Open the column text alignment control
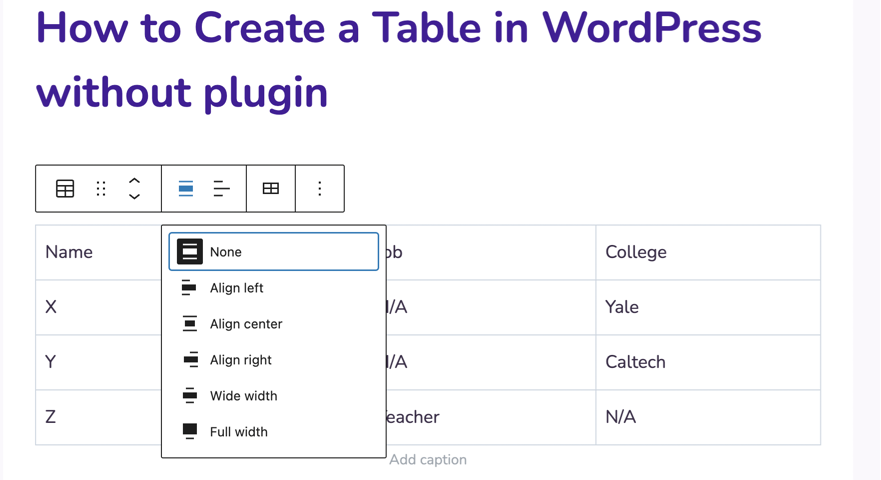This screenshot has width=881, height=480. (x=222, y=188)
